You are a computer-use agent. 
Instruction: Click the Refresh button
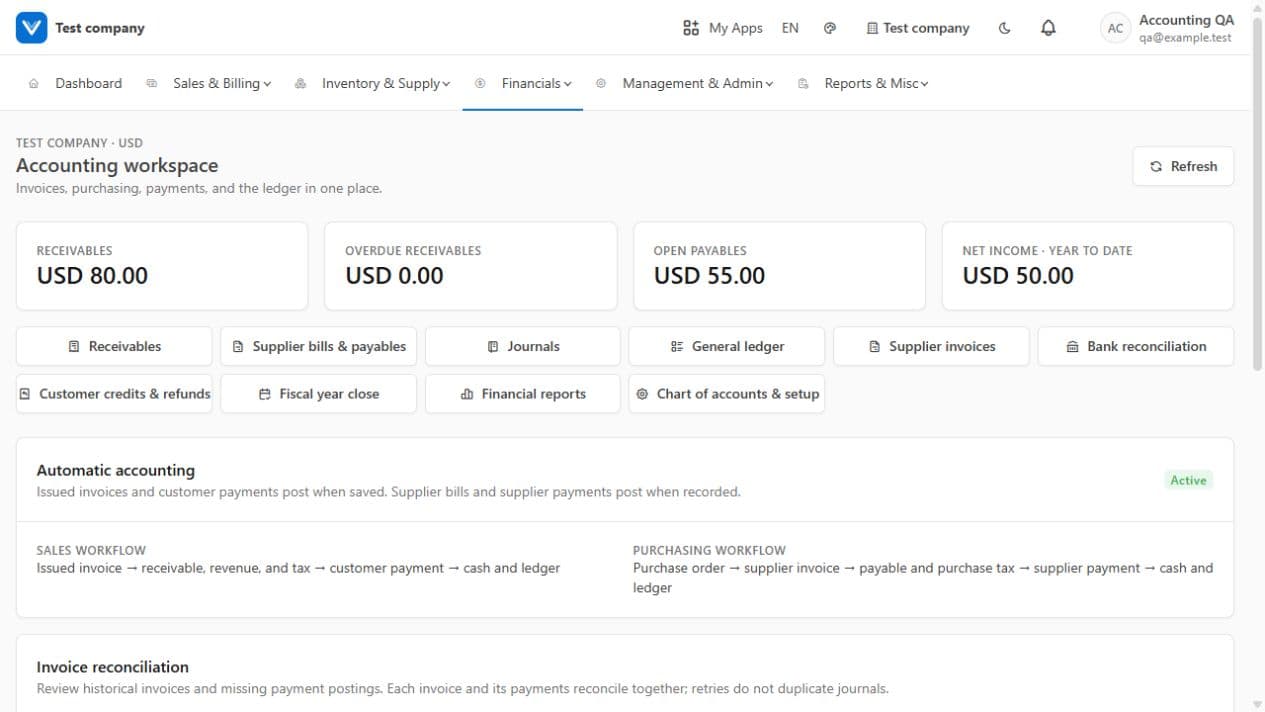point(1183,167)
